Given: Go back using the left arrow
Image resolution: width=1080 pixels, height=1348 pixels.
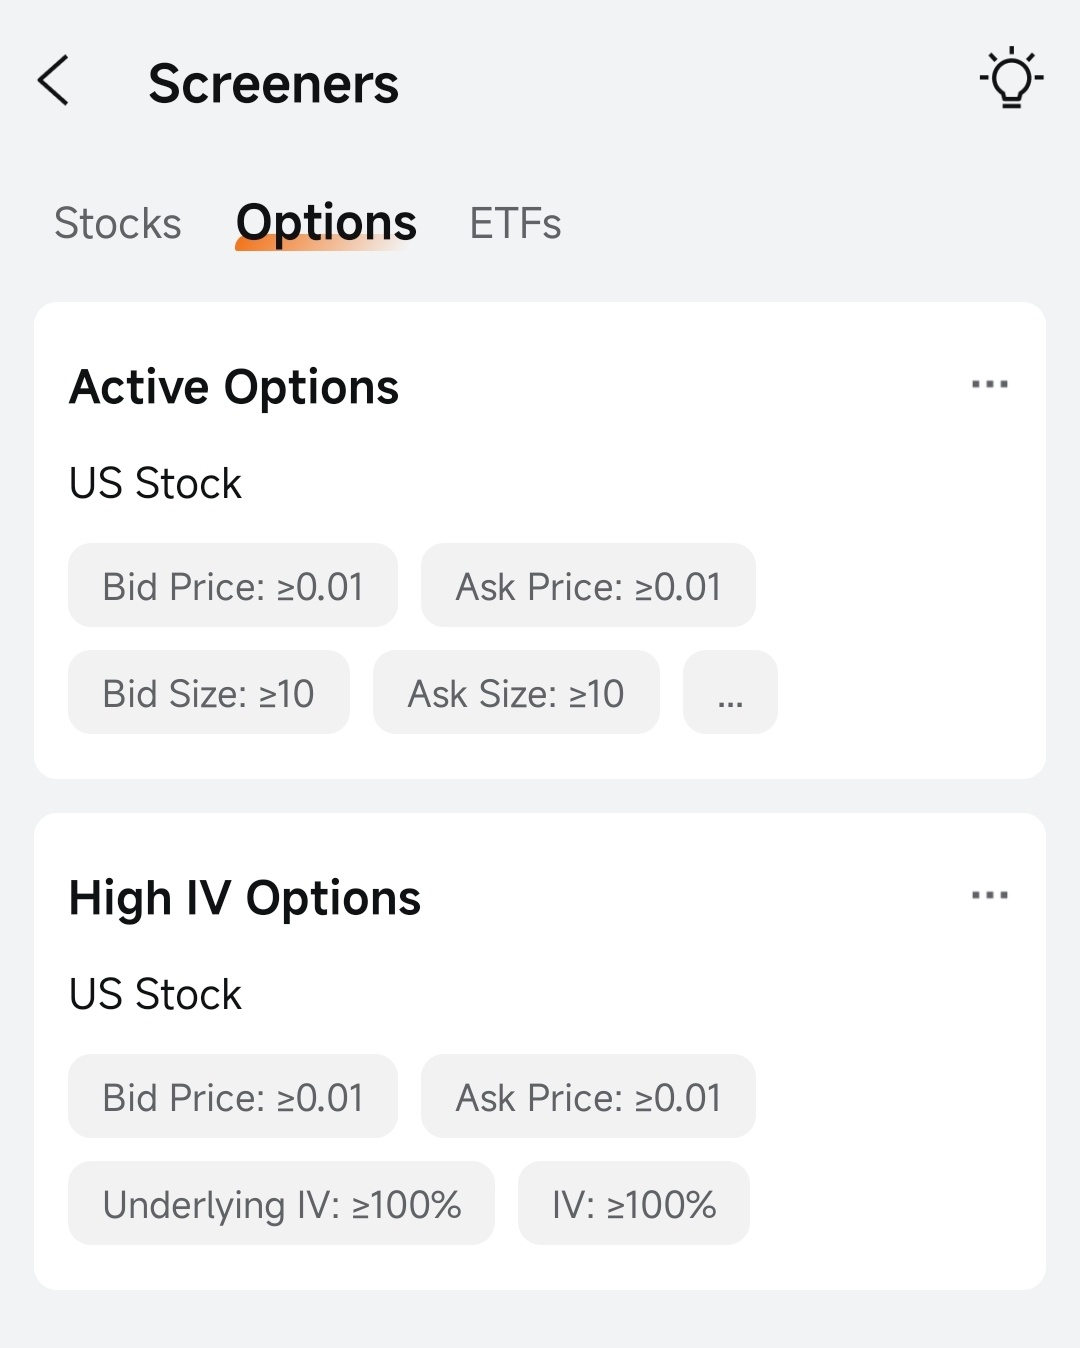Looking at the screenshot, I should [x=53, y=80].
